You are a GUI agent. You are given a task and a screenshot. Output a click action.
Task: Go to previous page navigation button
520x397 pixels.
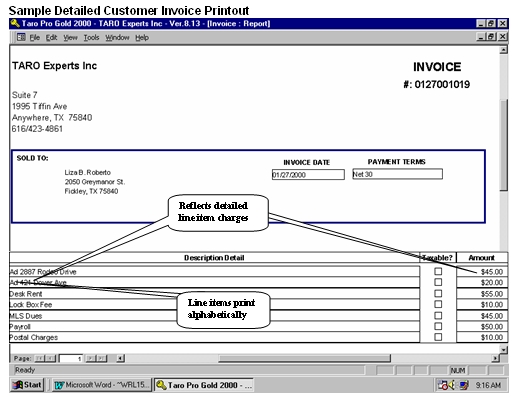tap(50, 358)
